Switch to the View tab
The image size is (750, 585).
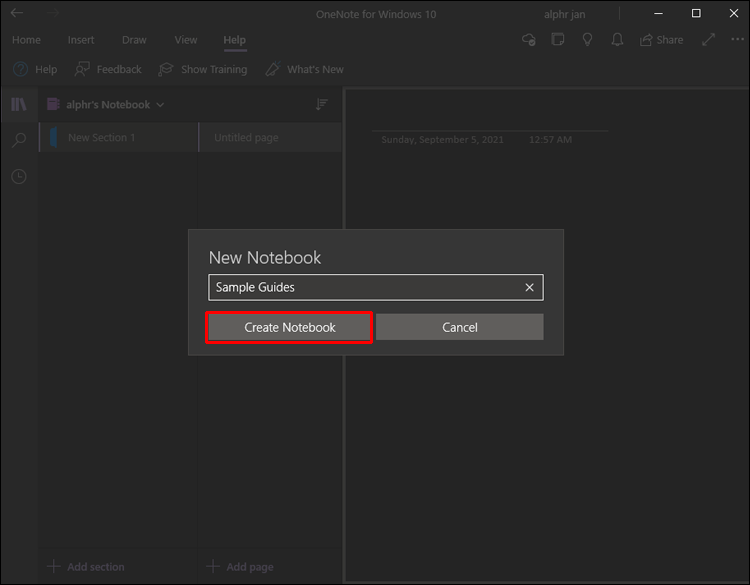(x=186, y=40)
